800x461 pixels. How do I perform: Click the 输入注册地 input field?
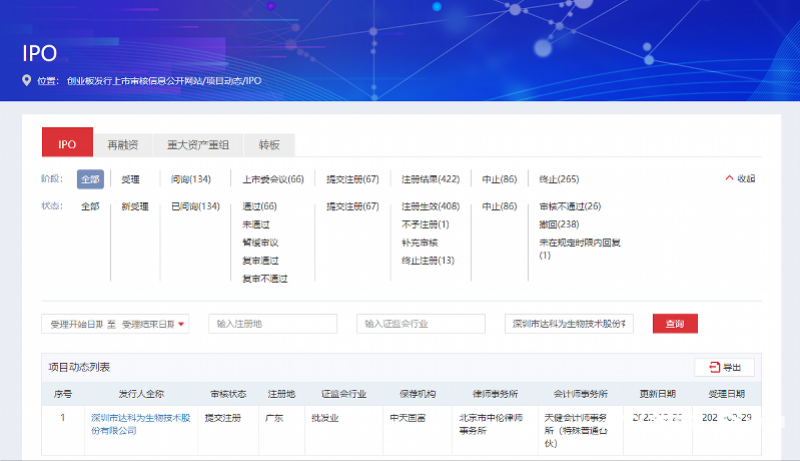tap(272, 324)
